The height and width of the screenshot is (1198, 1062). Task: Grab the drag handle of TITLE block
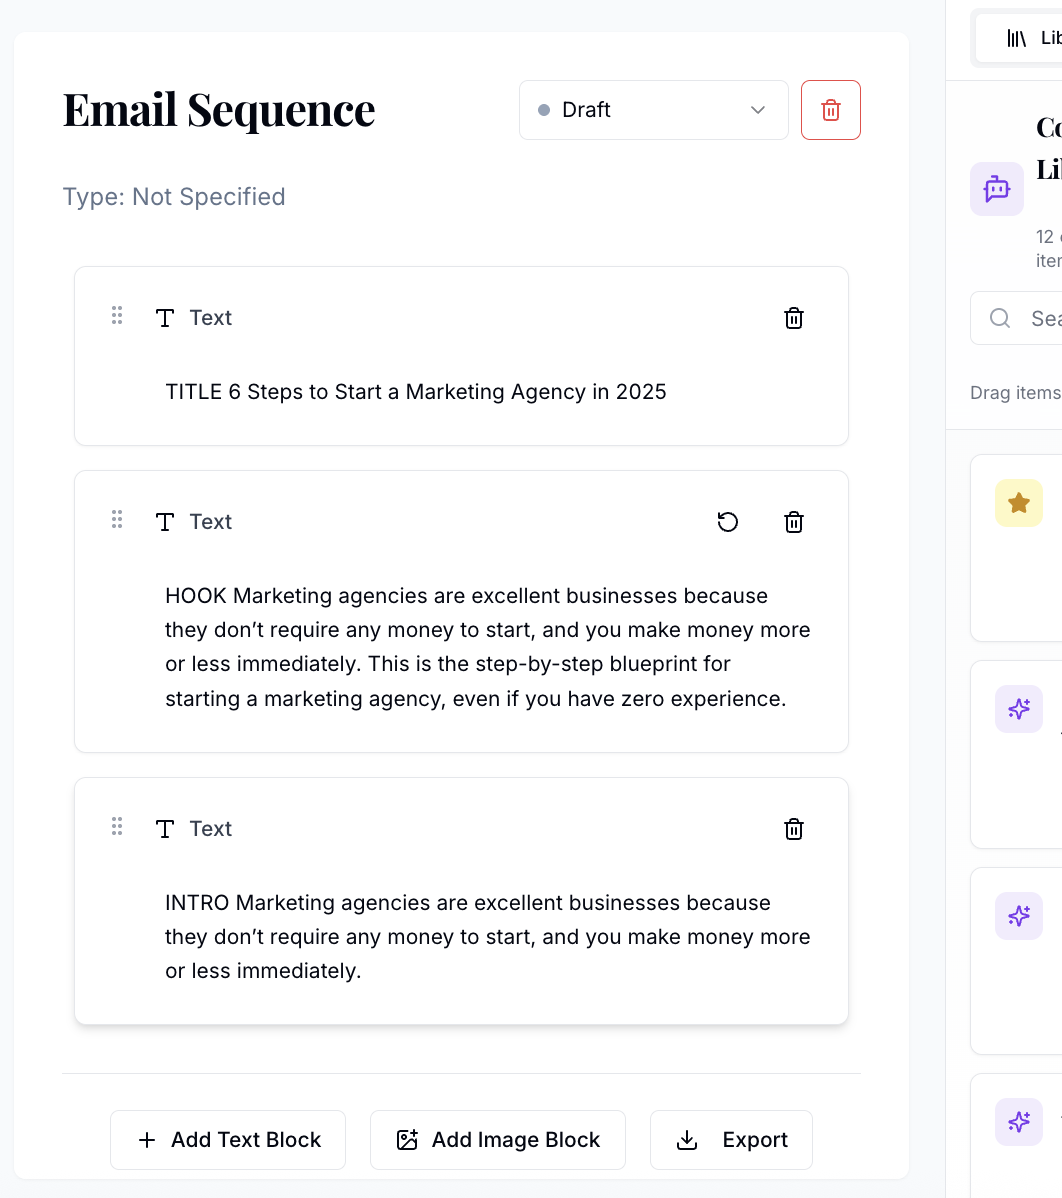coord(117,316)
